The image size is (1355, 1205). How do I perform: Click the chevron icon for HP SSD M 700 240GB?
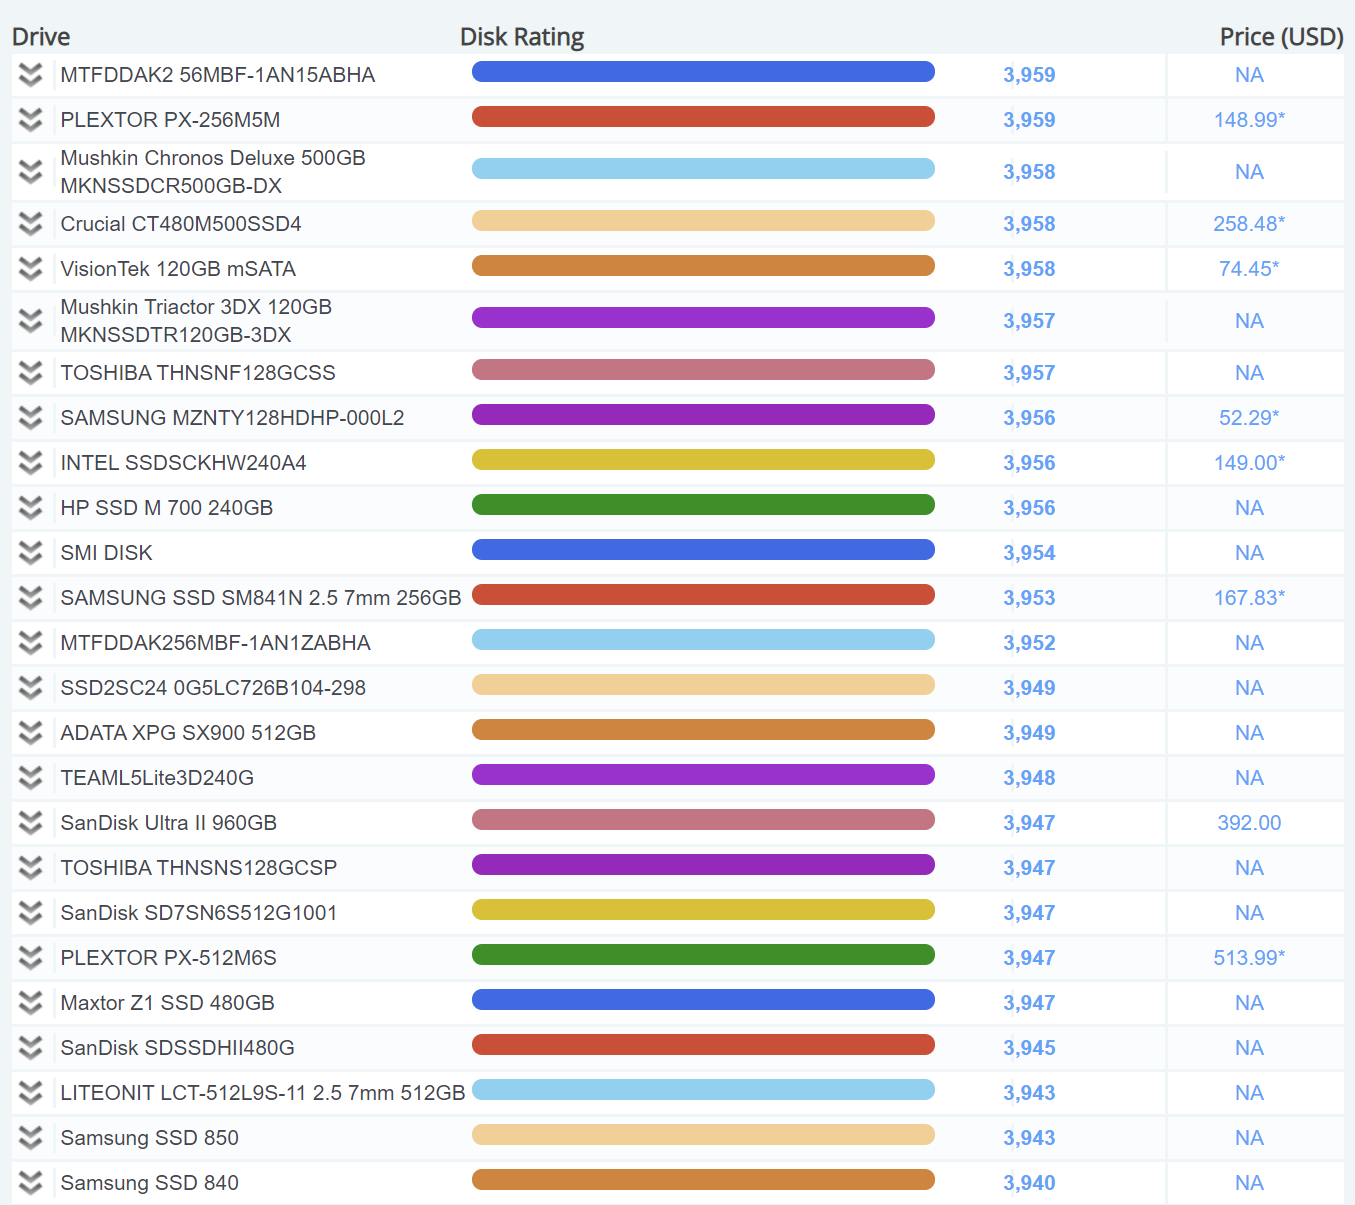pos(31,508)
